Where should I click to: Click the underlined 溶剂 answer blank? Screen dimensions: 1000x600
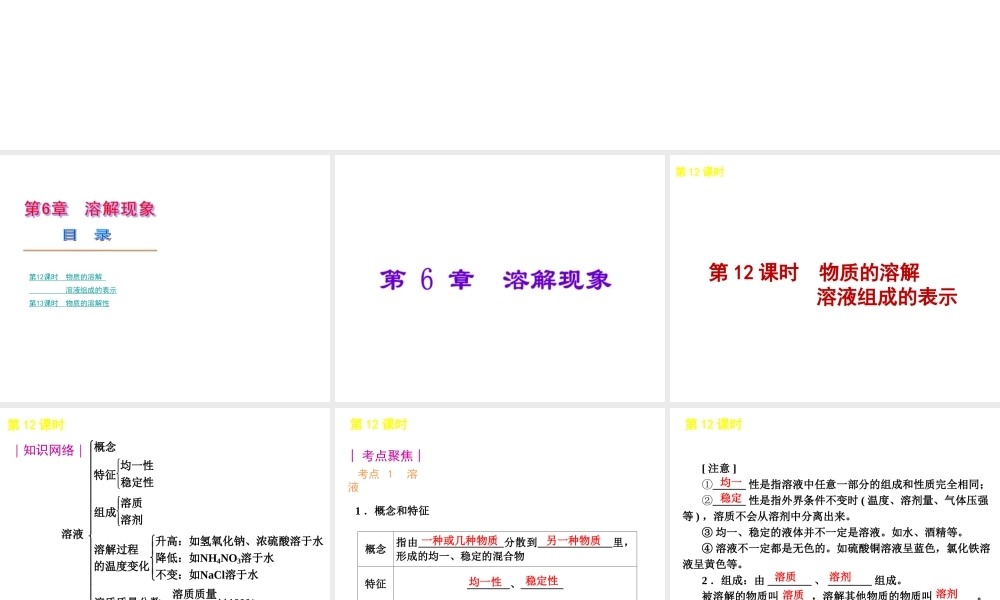point(843,577)
